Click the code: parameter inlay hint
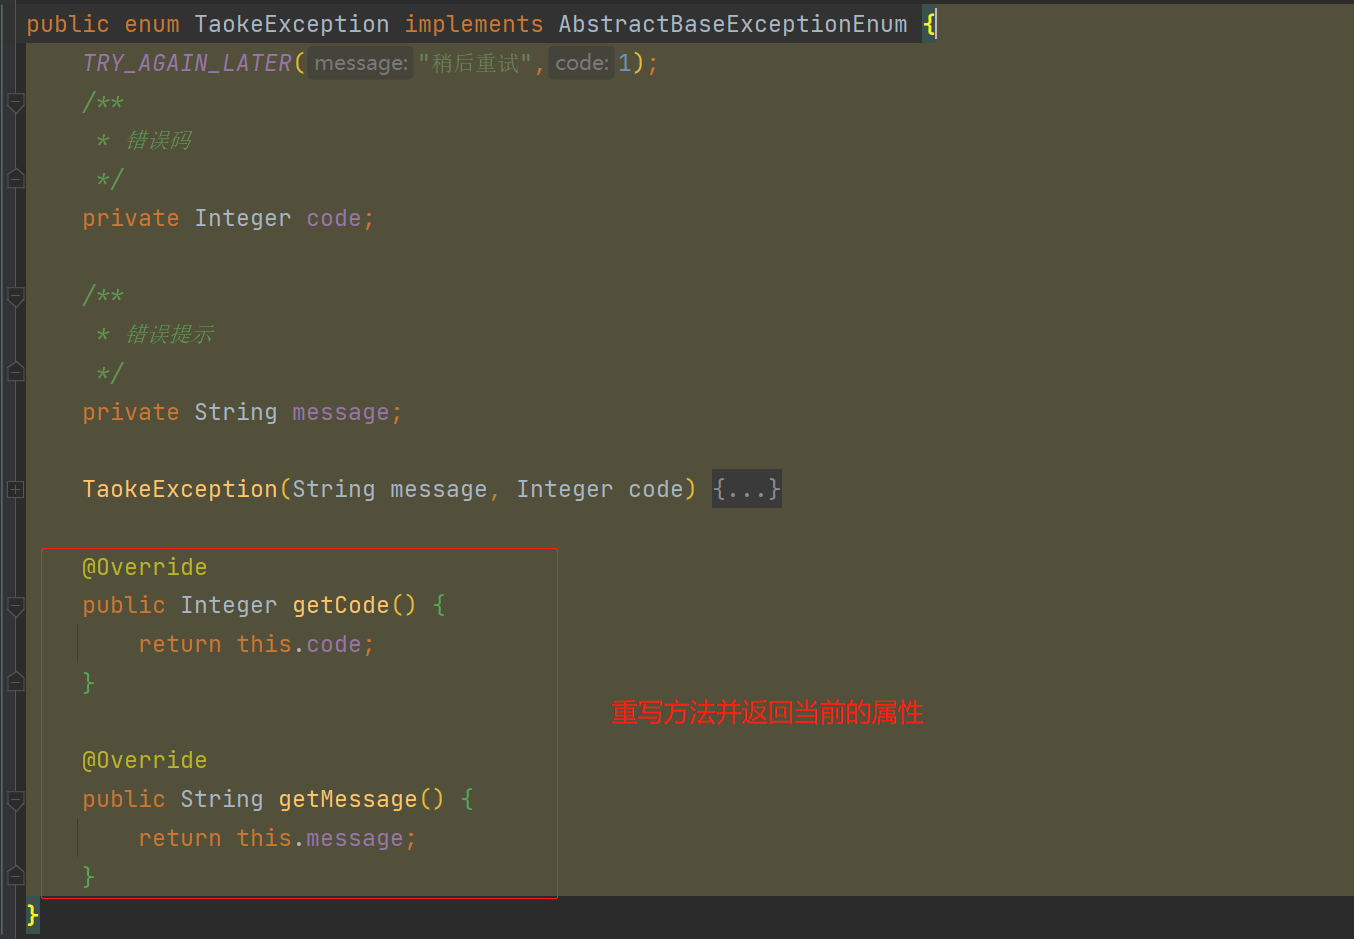 point(582,63)
